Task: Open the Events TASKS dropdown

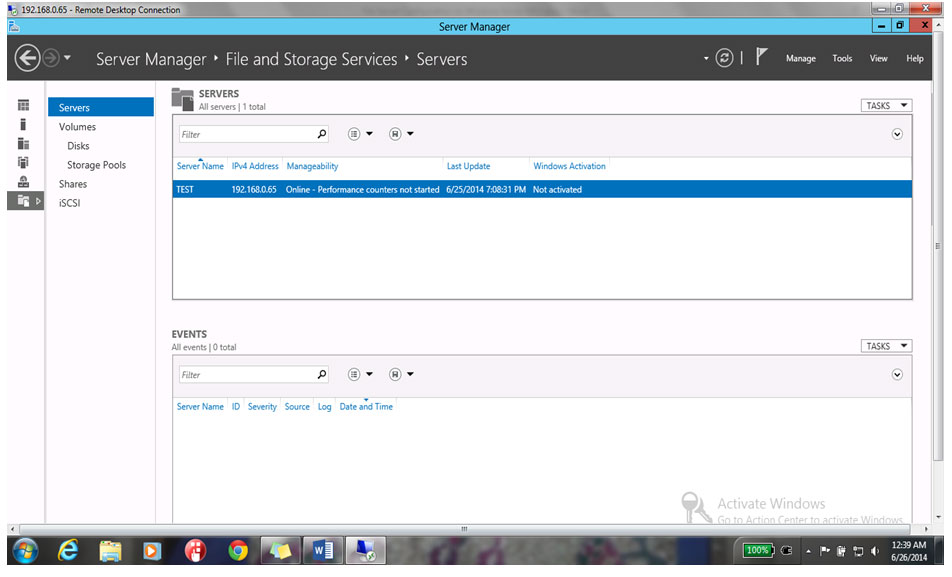Action: [886, 346]
